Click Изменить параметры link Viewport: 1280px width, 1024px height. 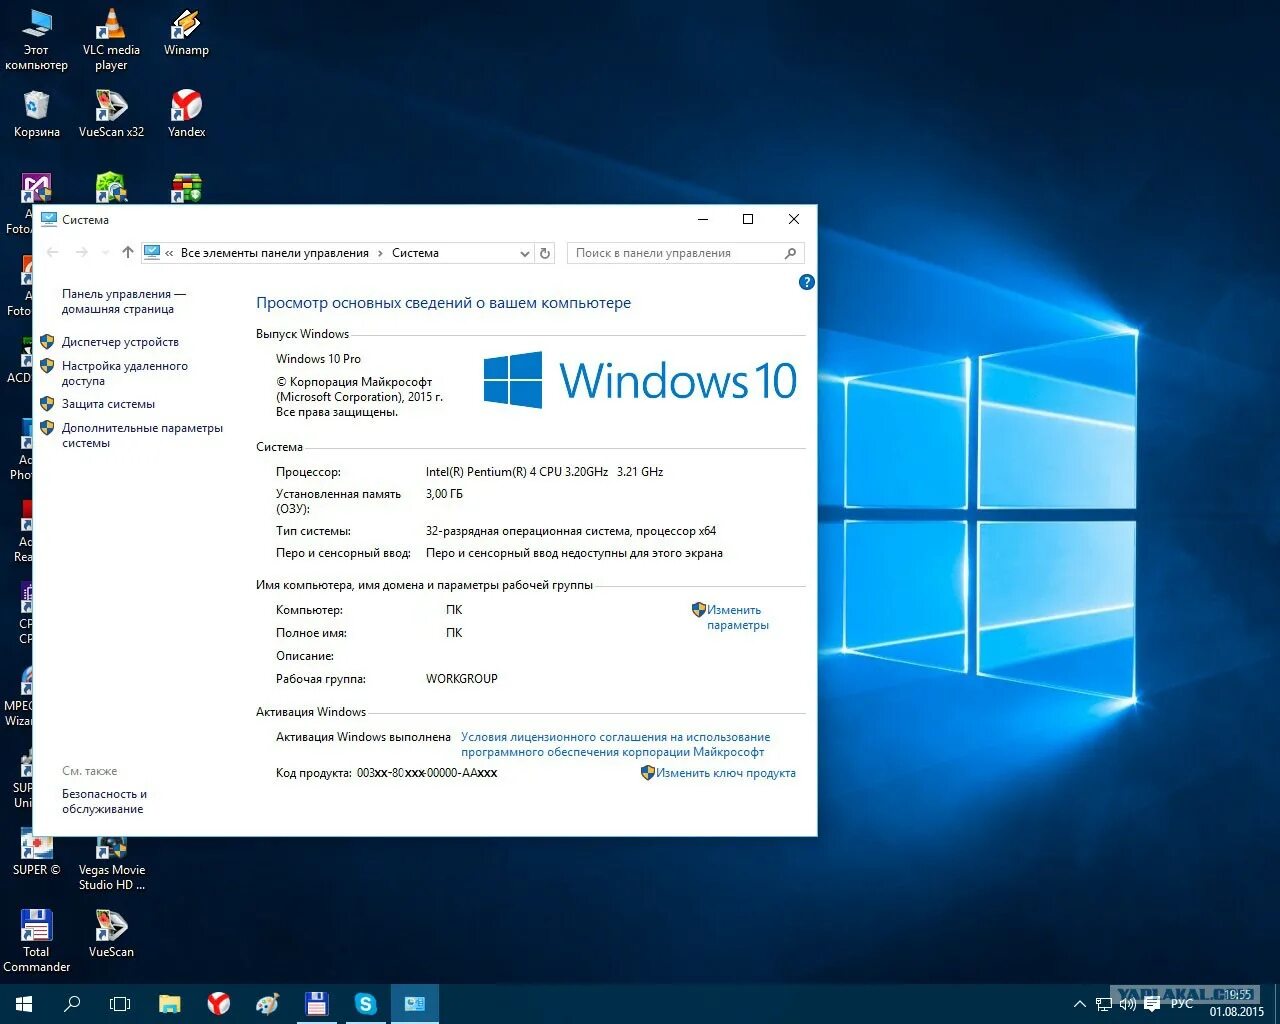[738, 617]
